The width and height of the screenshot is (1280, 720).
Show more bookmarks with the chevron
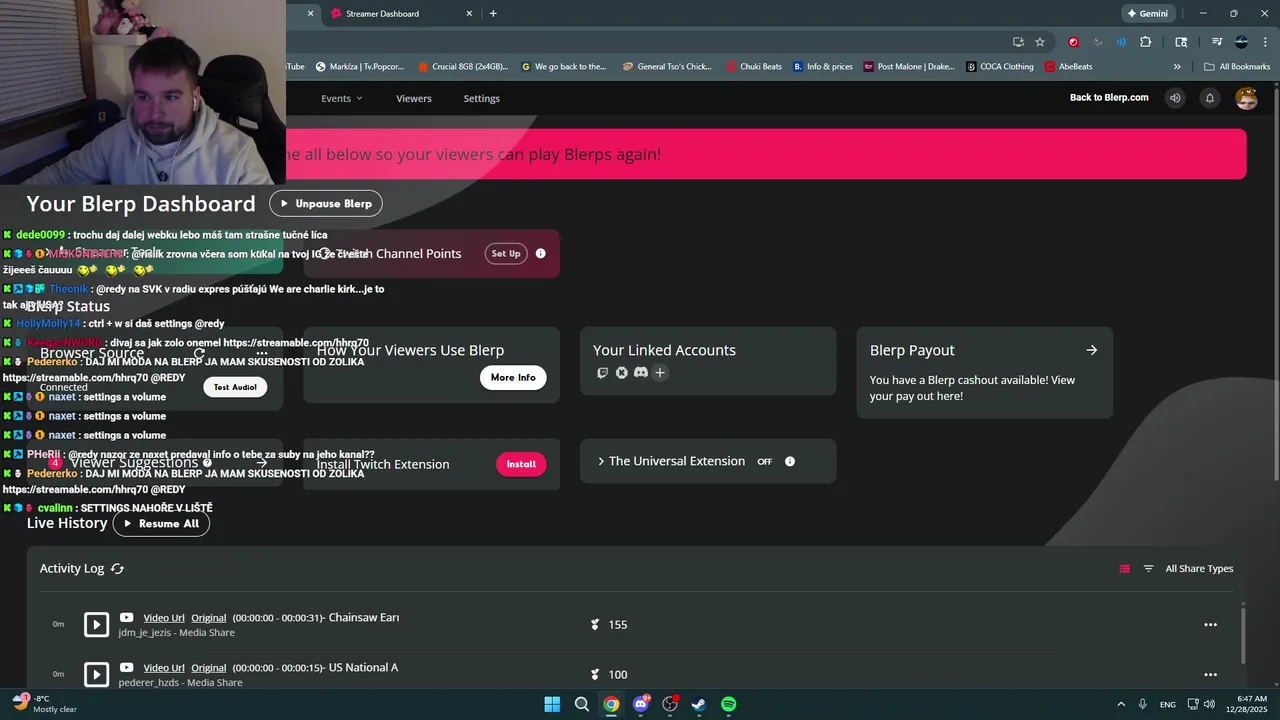click(1177, 67)
